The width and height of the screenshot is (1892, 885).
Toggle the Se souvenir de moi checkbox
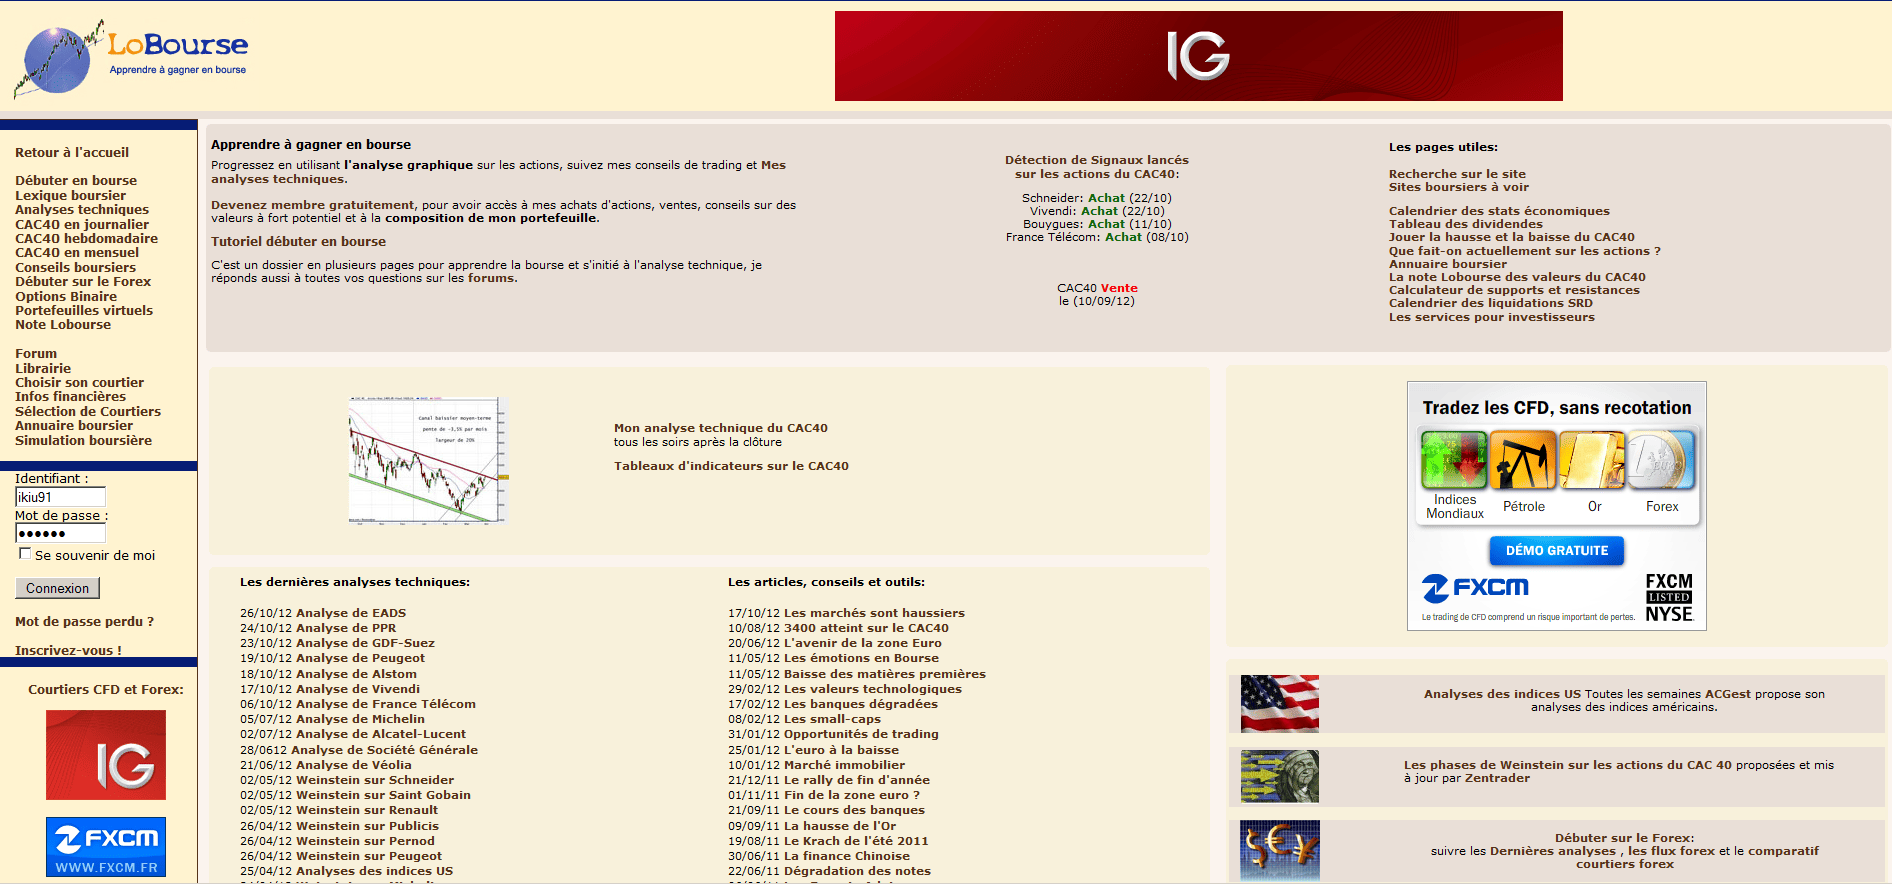pos(25,554)
